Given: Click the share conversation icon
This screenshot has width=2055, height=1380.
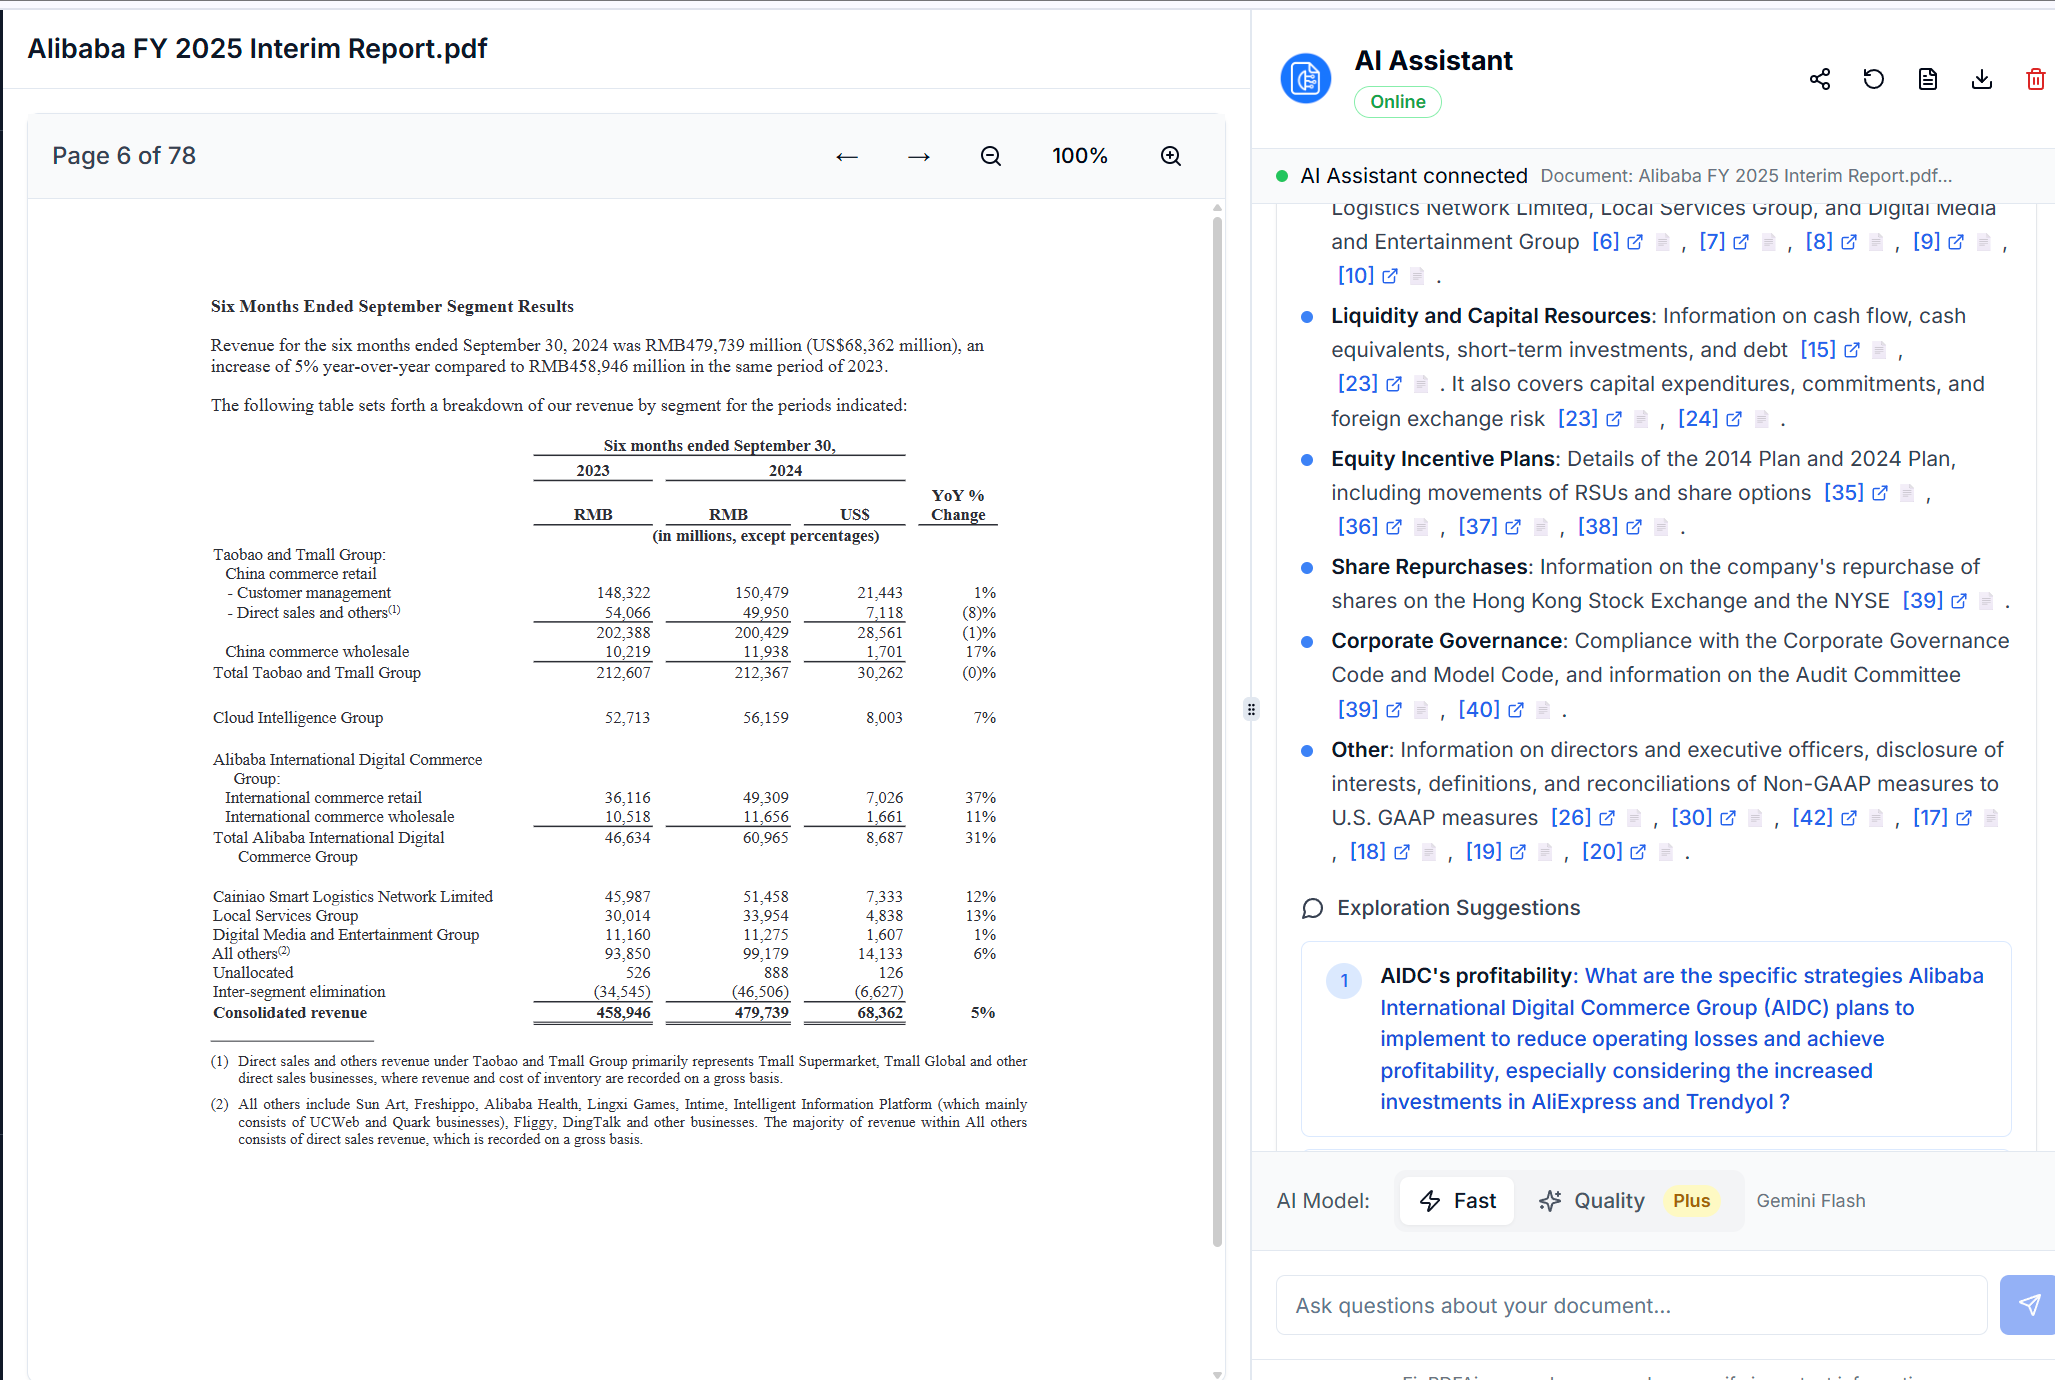Looking at the screenshot, I should tap(1820, 79).
